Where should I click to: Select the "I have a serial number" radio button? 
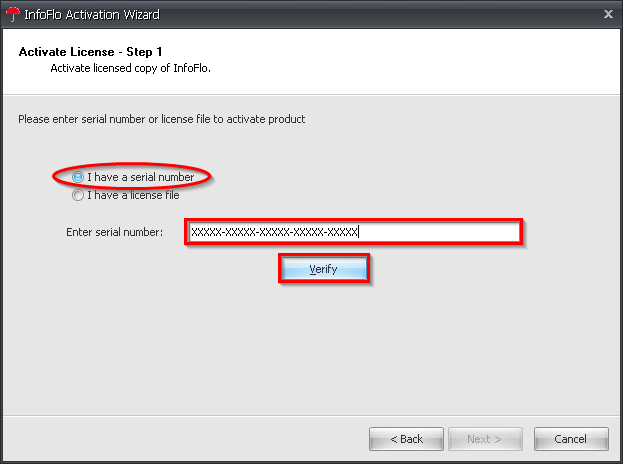[78, 177]
